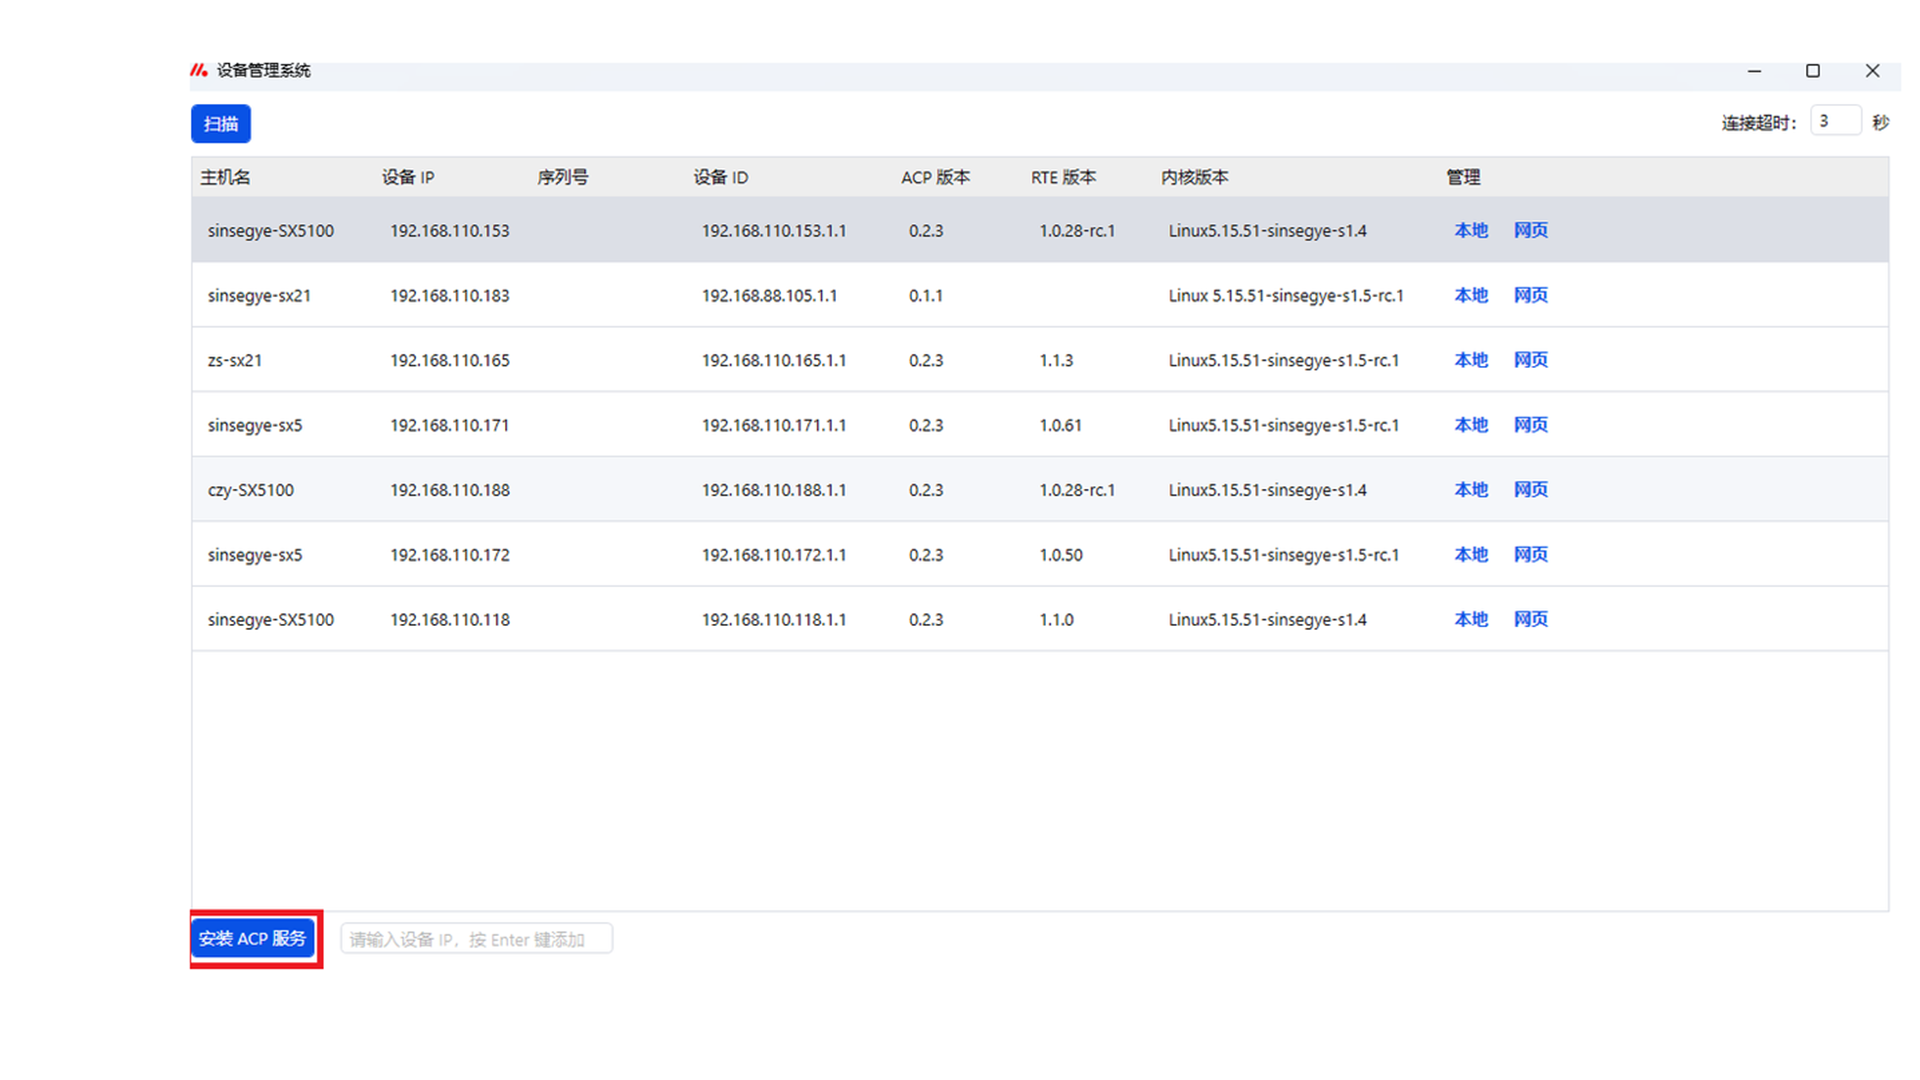Click the 设备 IP column header

pos(407,177)
